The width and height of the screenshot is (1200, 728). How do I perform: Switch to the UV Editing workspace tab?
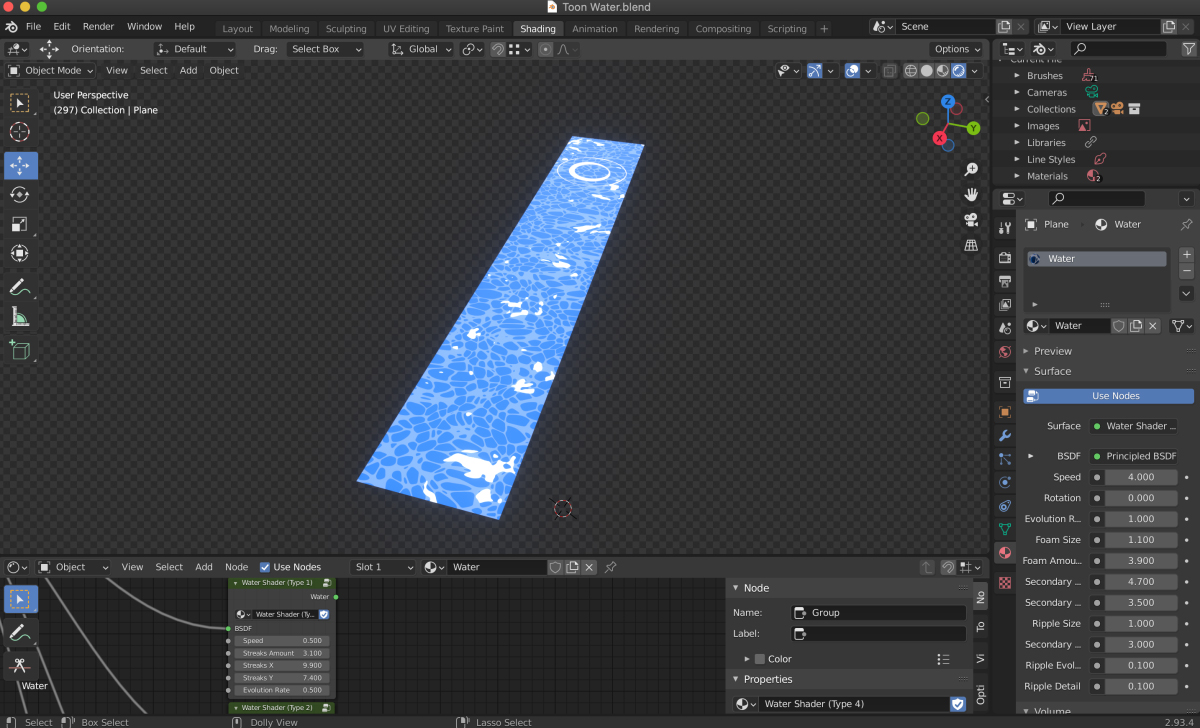point(406,29)
